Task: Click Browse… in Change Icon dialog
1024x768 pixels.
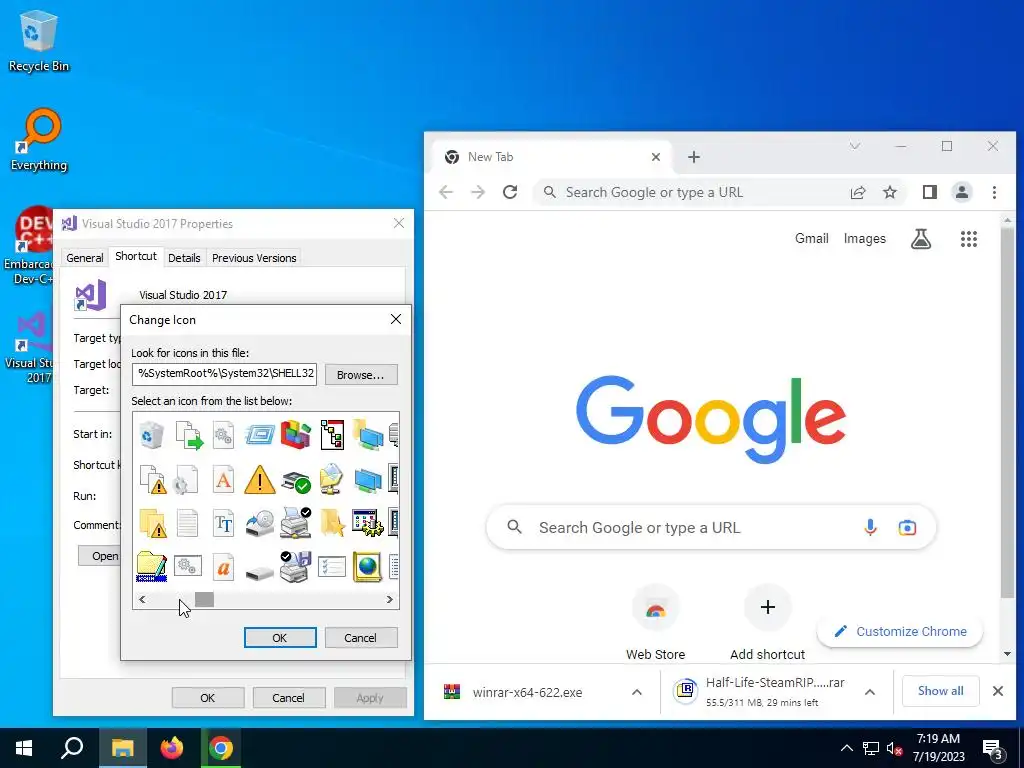Action: point(360,375)
